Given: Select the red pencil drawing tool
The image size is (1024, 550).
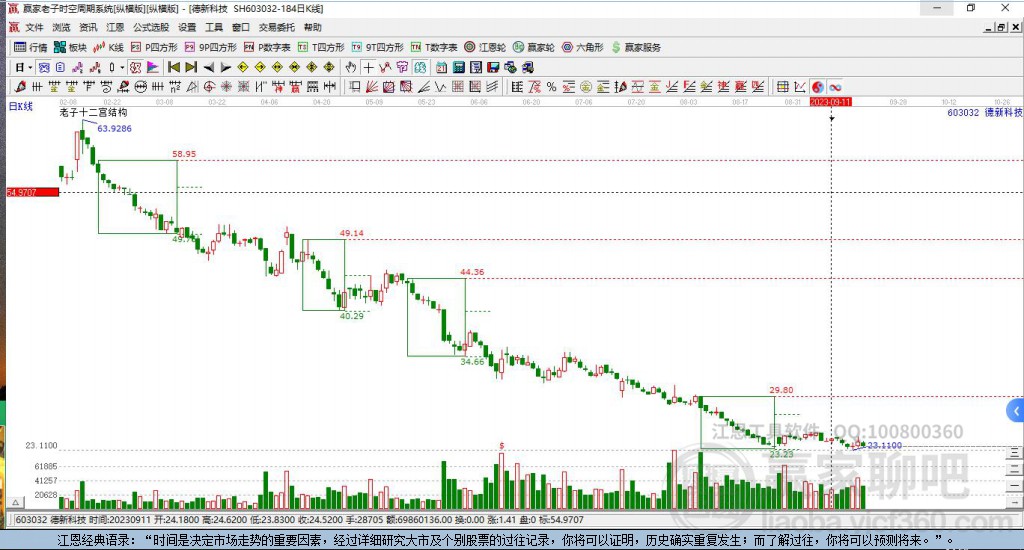Looking at the screenshot, I should (20, 86).
